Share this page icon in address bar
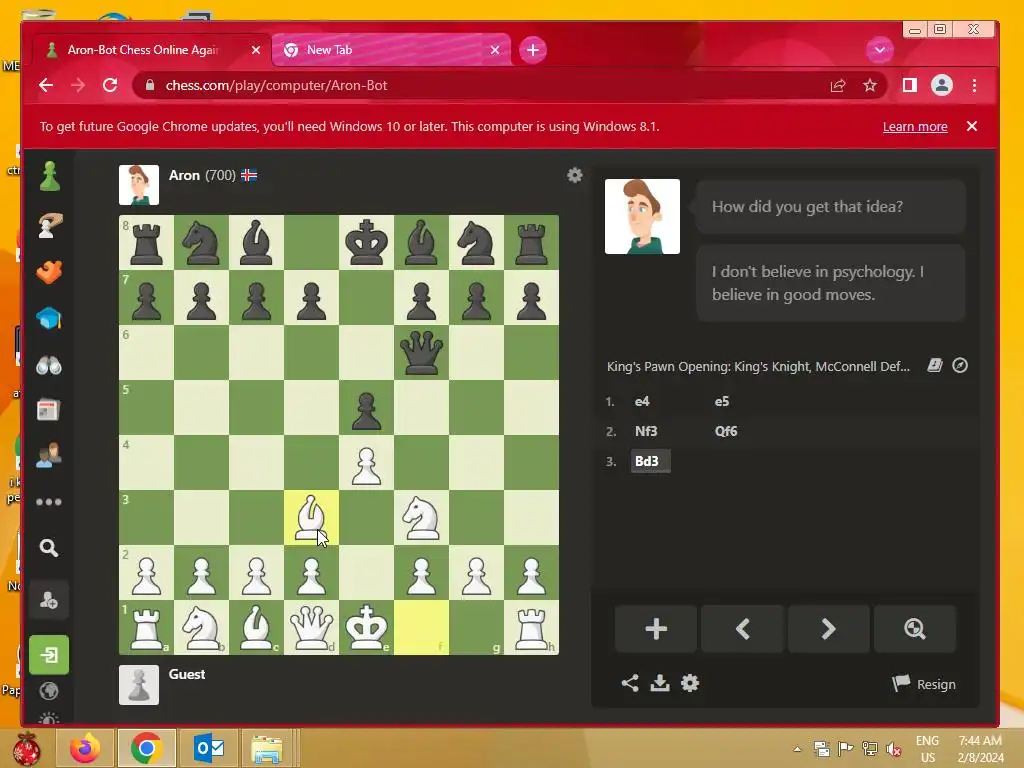The height and width of the screenshot is (768, 1024). (838, 85)
